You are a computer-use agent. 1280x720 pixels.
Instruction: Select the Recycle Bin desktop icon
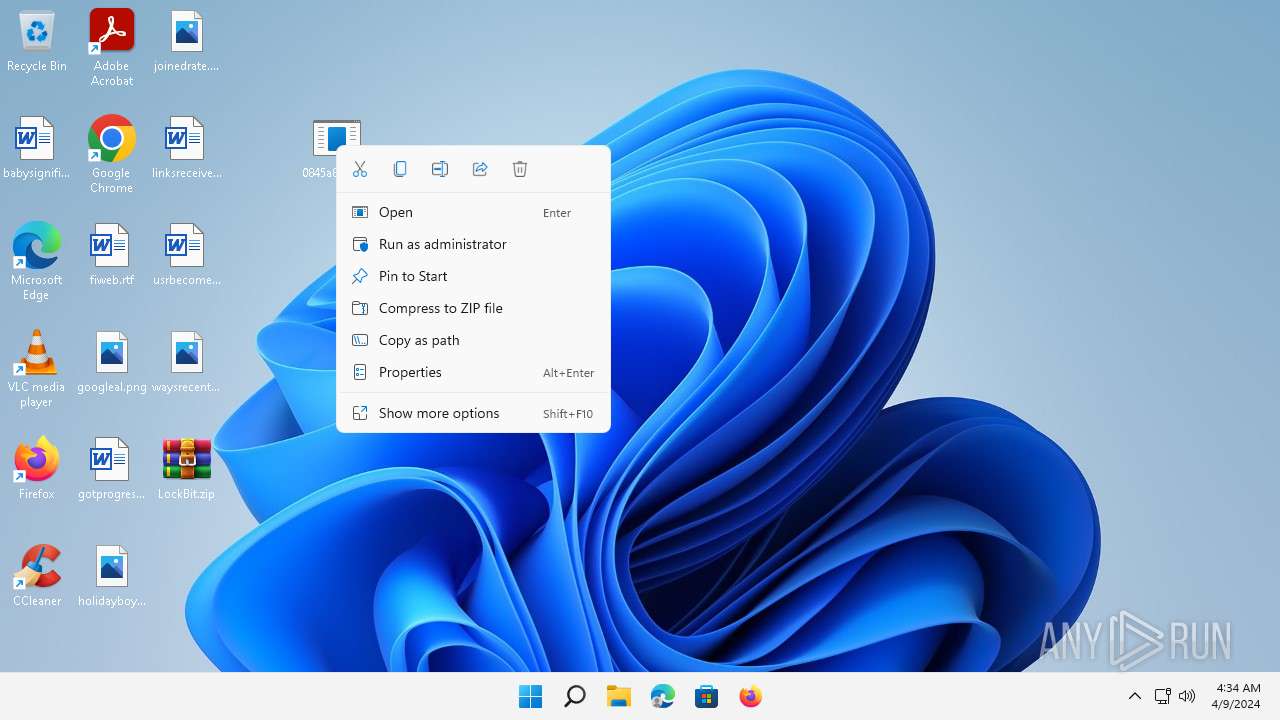coord(37,42)
